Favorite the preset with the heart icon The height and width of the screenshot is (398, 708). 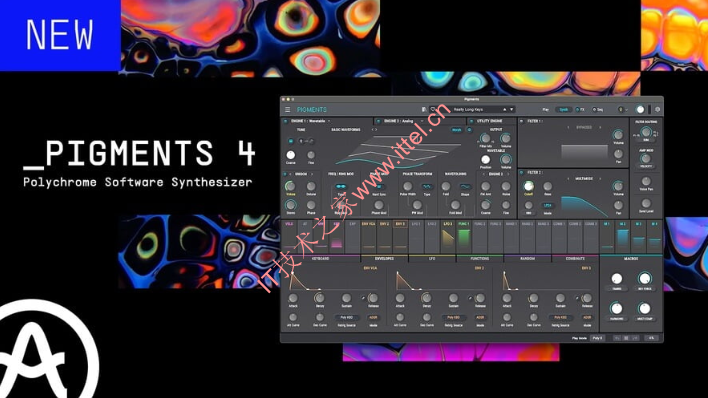[433, 109]
